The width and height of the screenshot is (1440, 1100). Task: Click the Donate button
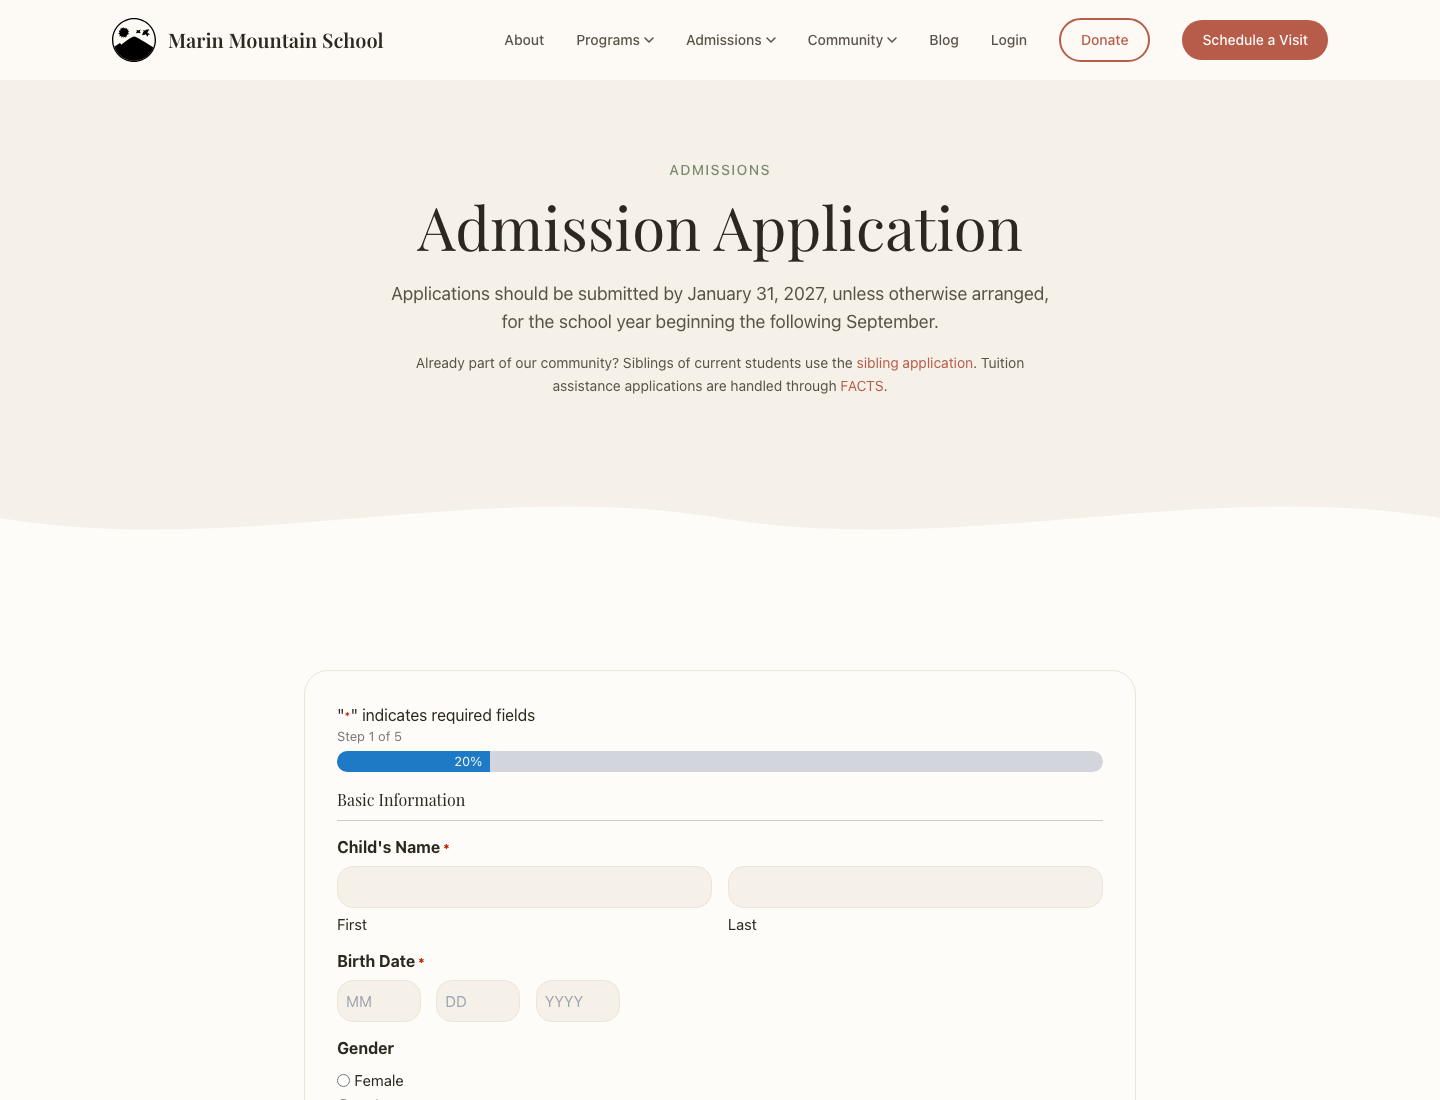[1104, 40]
